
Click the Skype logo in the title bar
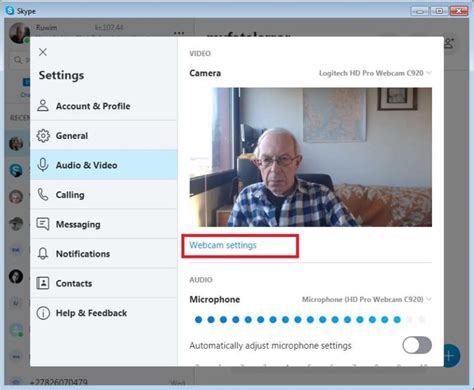[x=10, y=11]
